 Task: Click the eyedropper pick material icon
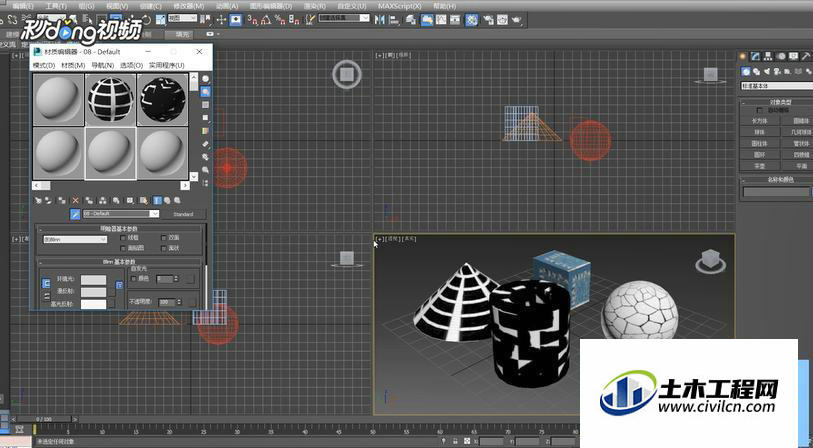click(x=75, y=214)
